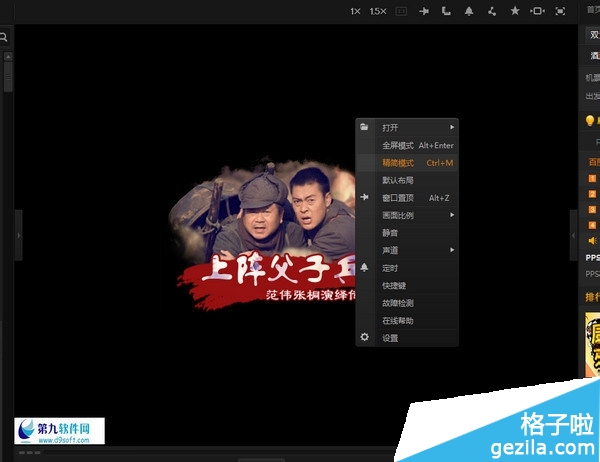Click the mini window mode icon in toolbar
Viewport: 600px width, 462px height.
[537, 11]
